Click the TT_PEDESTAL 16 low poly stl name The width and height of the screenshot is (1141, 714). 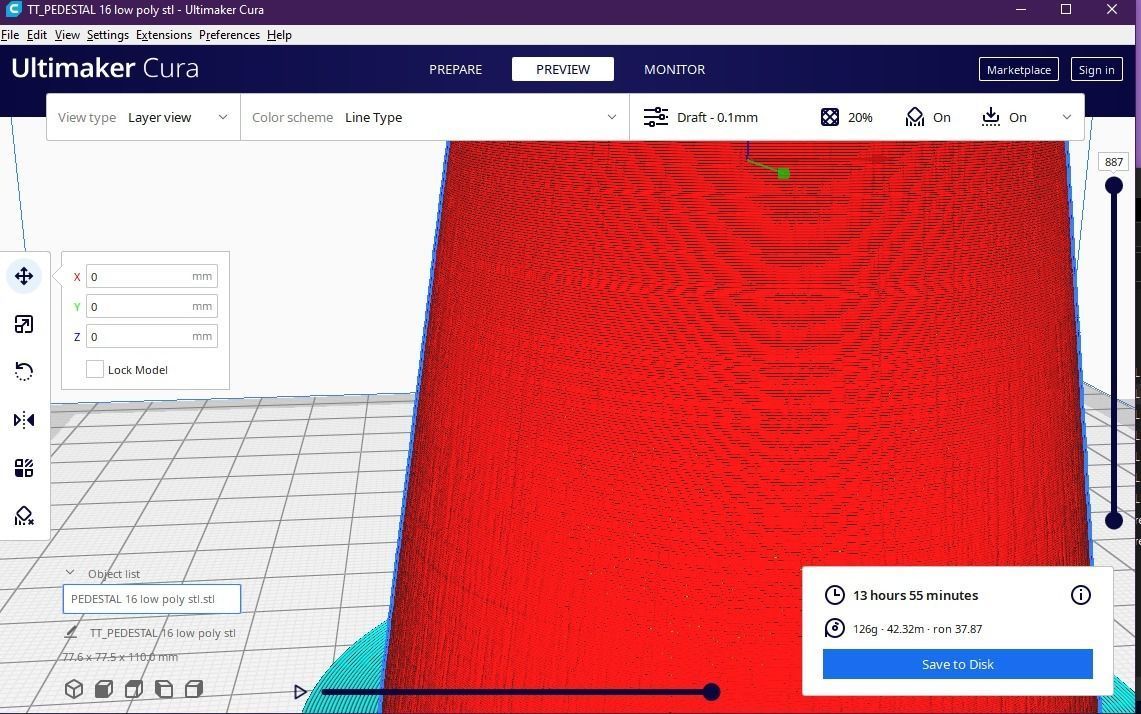pos(162,632)
